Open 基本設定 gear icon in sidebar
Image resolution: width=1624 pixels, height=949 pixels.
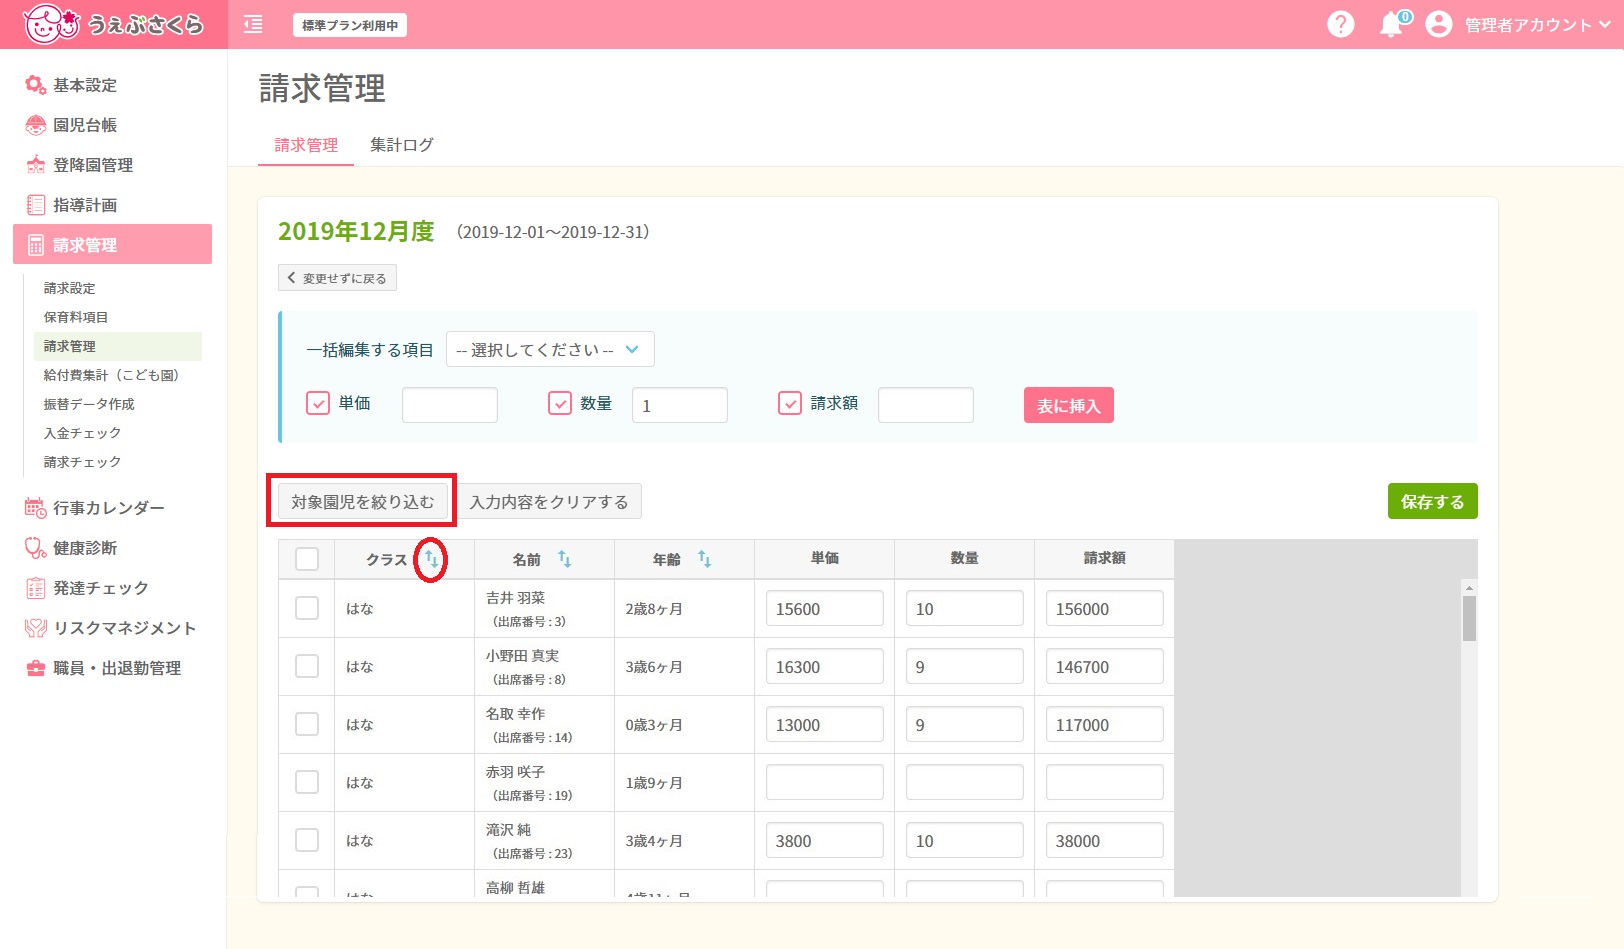click(36, 85)
